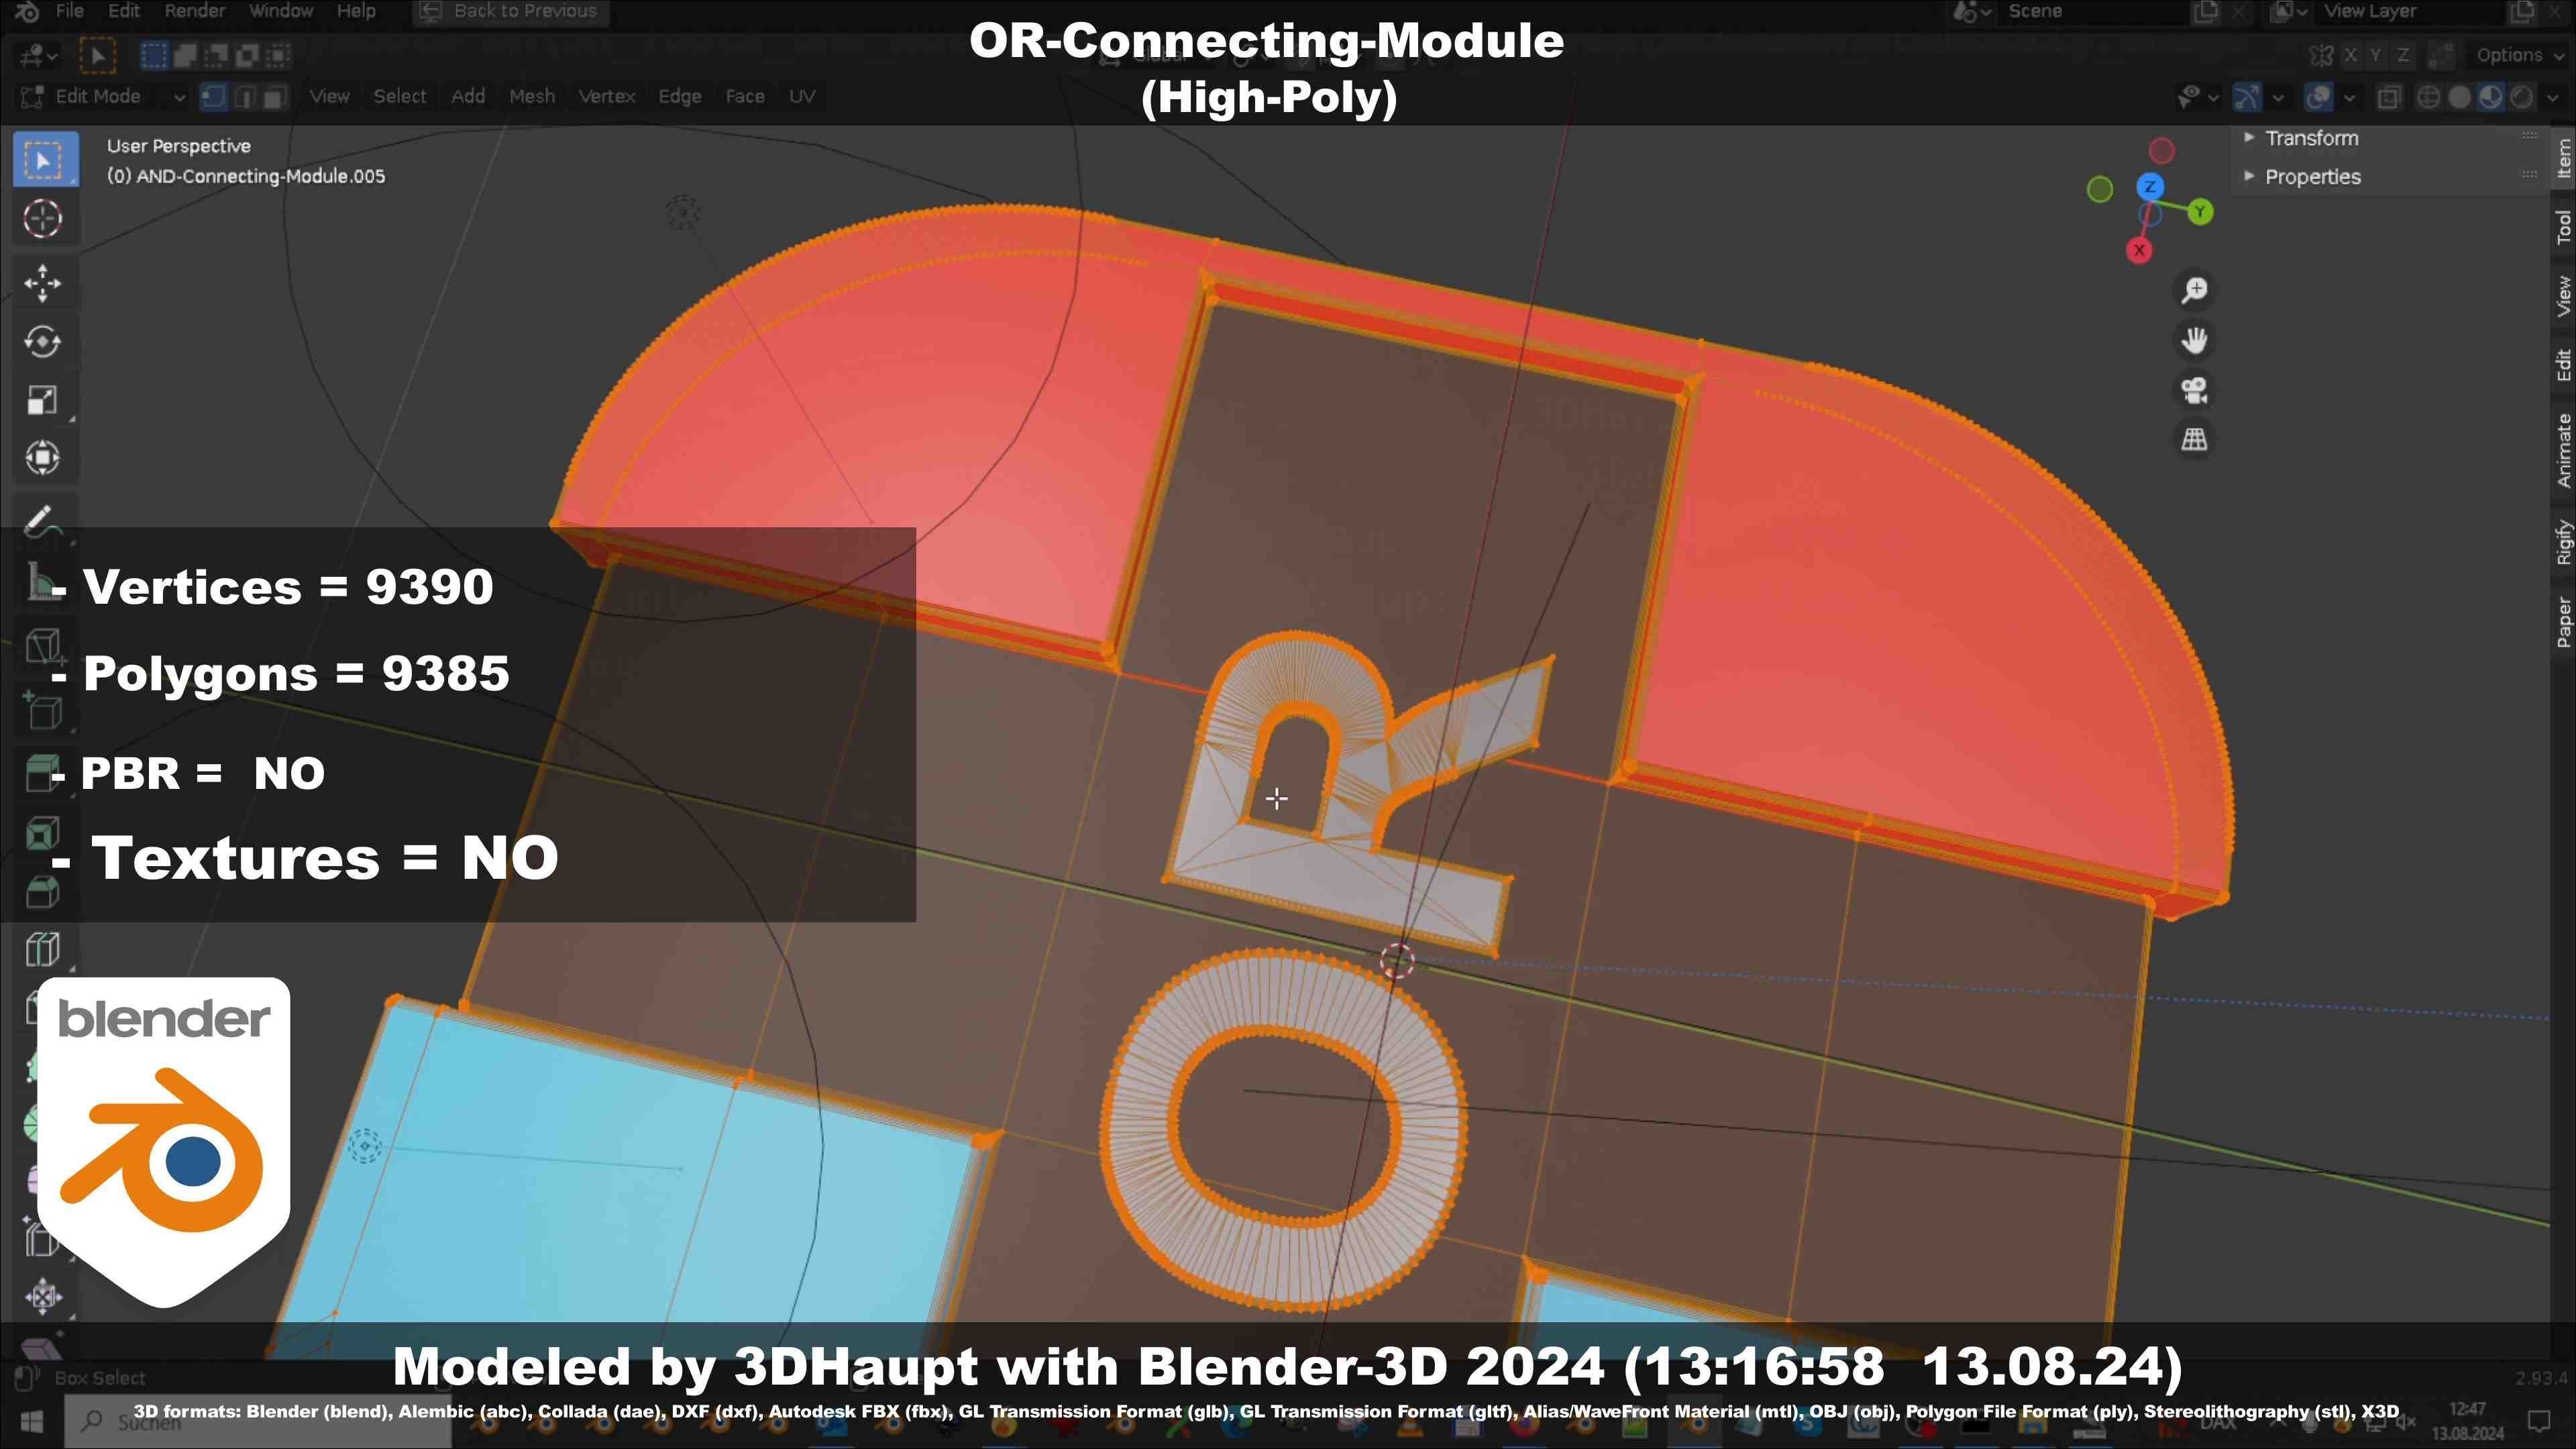
Task: Expand the Transform panel
Action: click(x=2311, y=138)
